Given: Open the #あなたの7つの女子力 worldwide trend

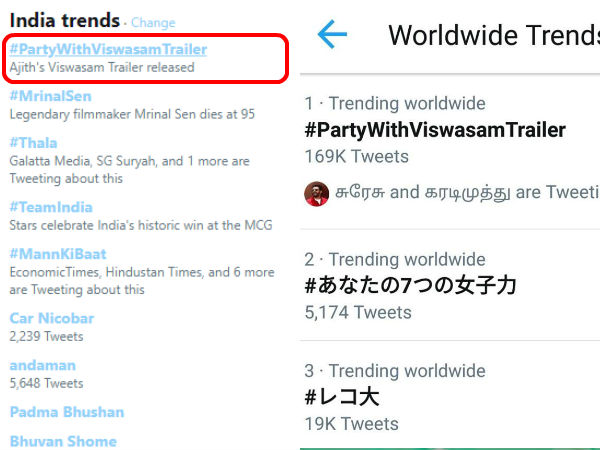Looking at the screenshot, I should (x=410, y=286).
